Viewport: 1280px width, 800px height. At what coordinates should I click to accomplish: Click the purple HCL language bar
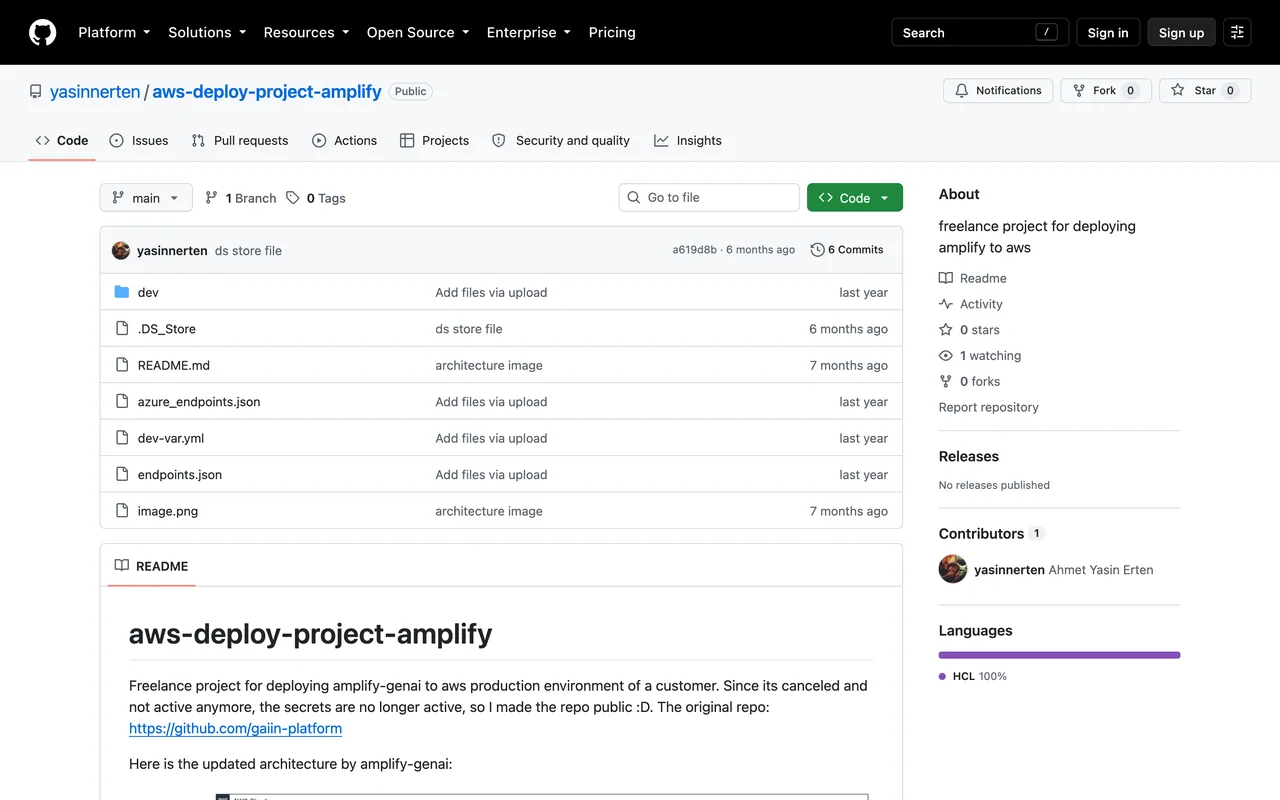(1059, 655)
